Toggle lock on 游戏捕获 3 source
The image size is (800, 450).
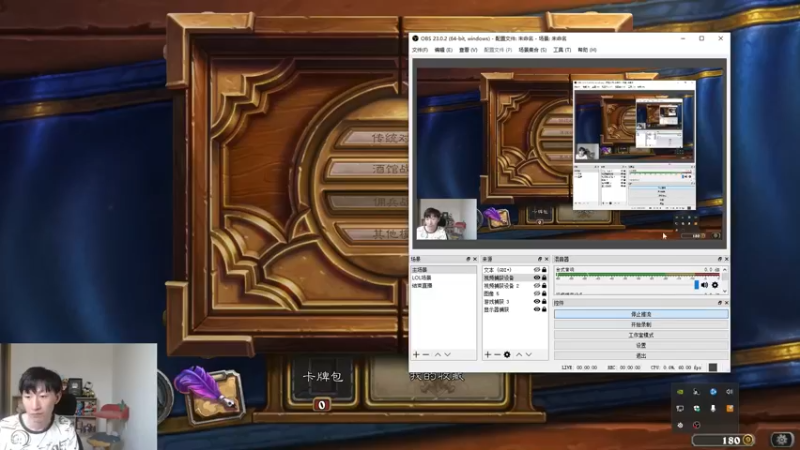(x=544, y=302)
